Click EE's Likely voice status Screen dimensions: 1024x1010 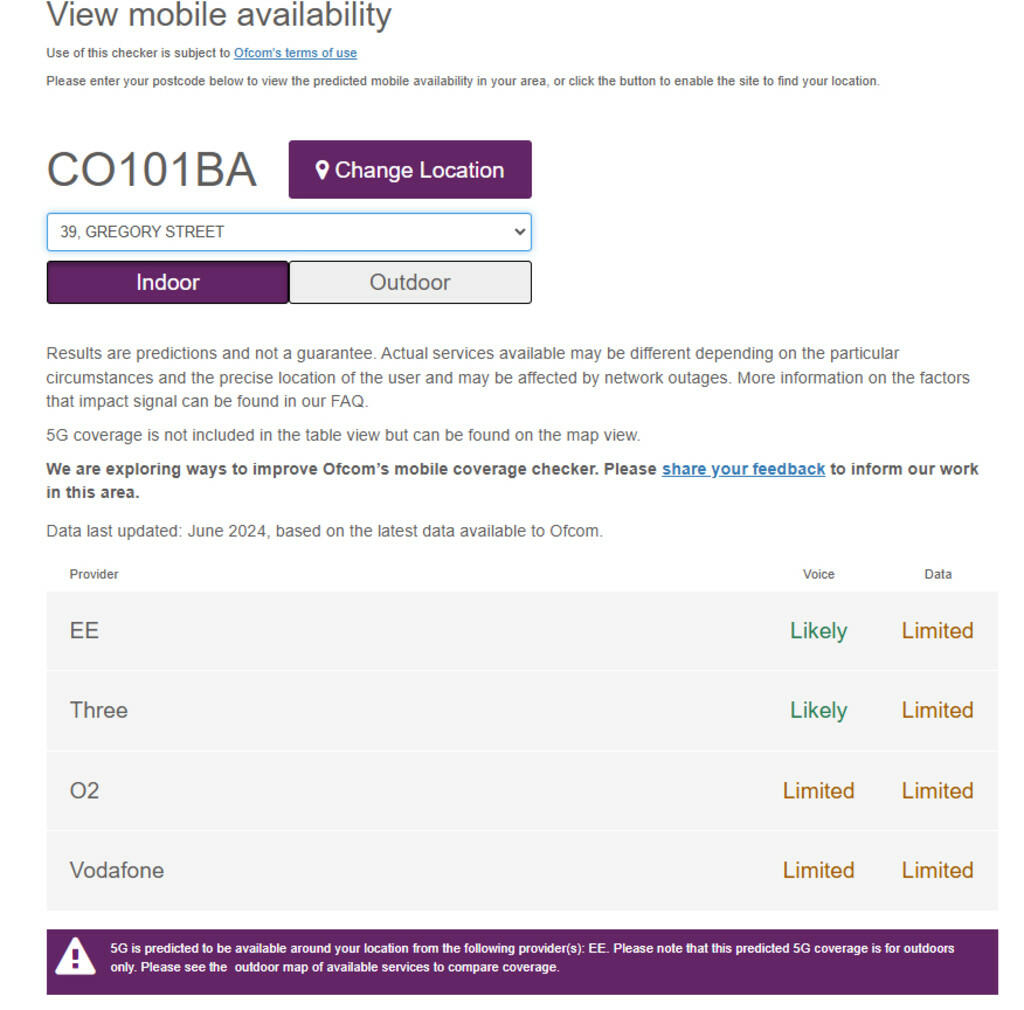818,631
